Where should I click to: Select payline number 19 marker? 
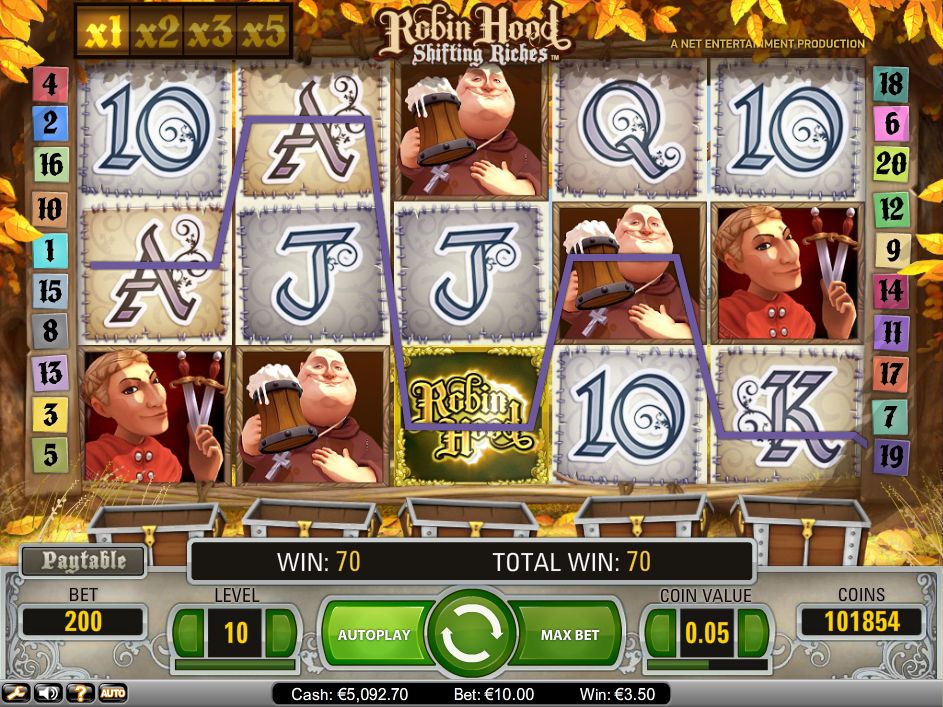[x=891, y=457]
